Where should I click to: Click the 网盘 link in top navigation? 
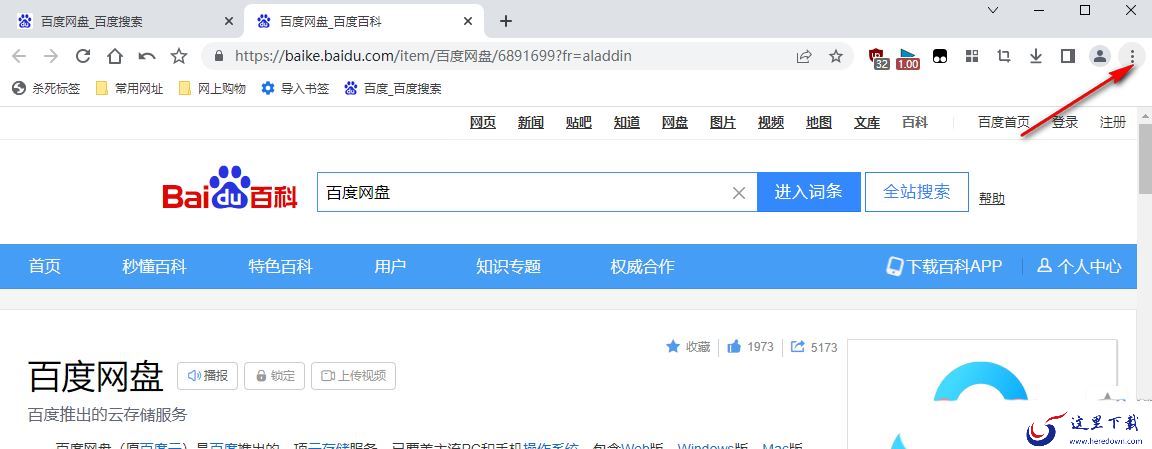pyautogui.click(x=674, y=123)
